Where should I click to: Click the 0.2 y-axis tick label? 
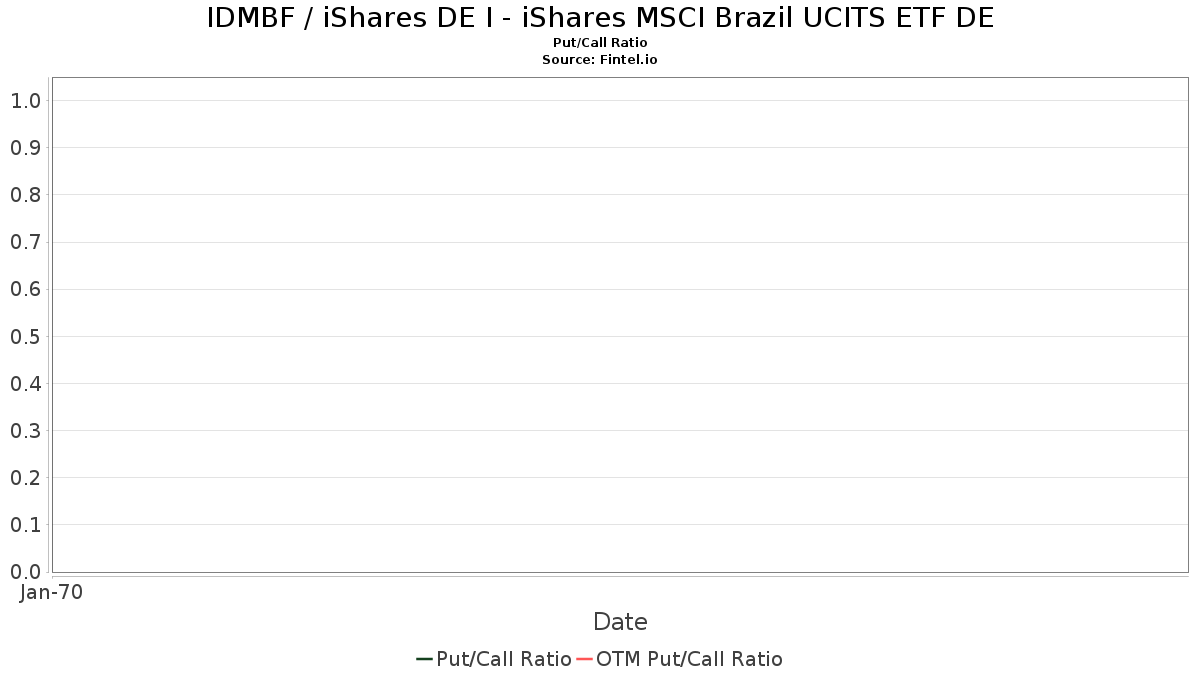(25, 478)
